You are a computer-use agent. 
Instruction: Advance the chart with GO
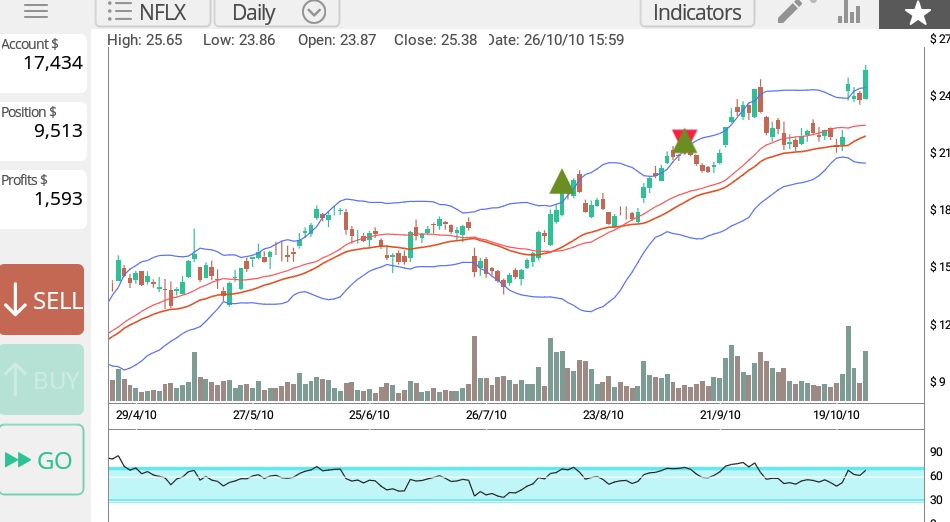tap(41, 460)
